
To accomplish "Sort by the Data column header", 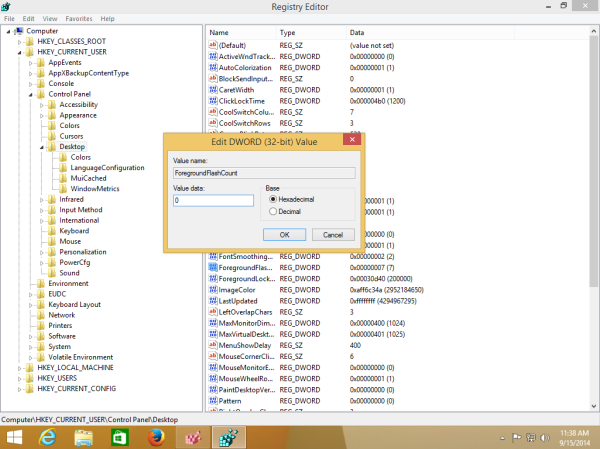I will coord(430,33).
